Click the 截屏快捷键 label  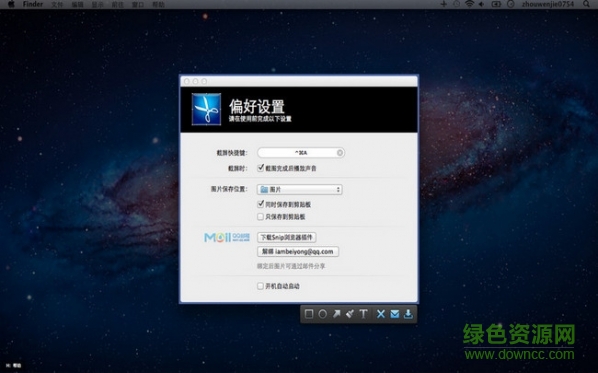point(232,153)
